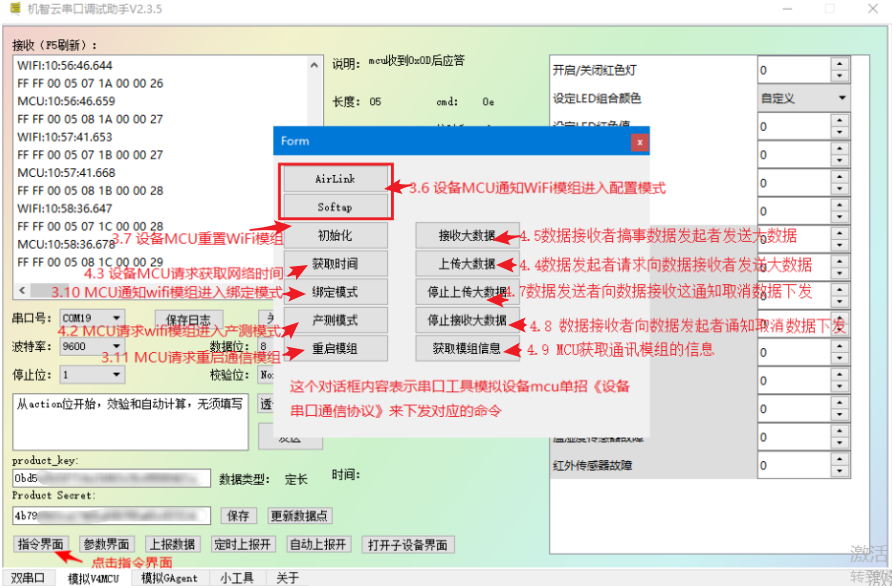Open the 设定LED组合颜色 自定义 dropdown
Image resolution: width=892 pixels, height=586 pixels.
(841, 99)
